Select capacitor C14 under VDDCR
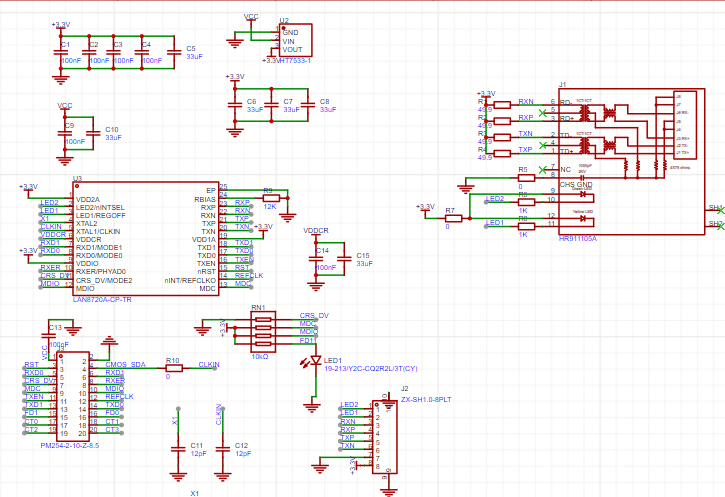Viewport: 725px width, 497px height. tap(316, 259)
